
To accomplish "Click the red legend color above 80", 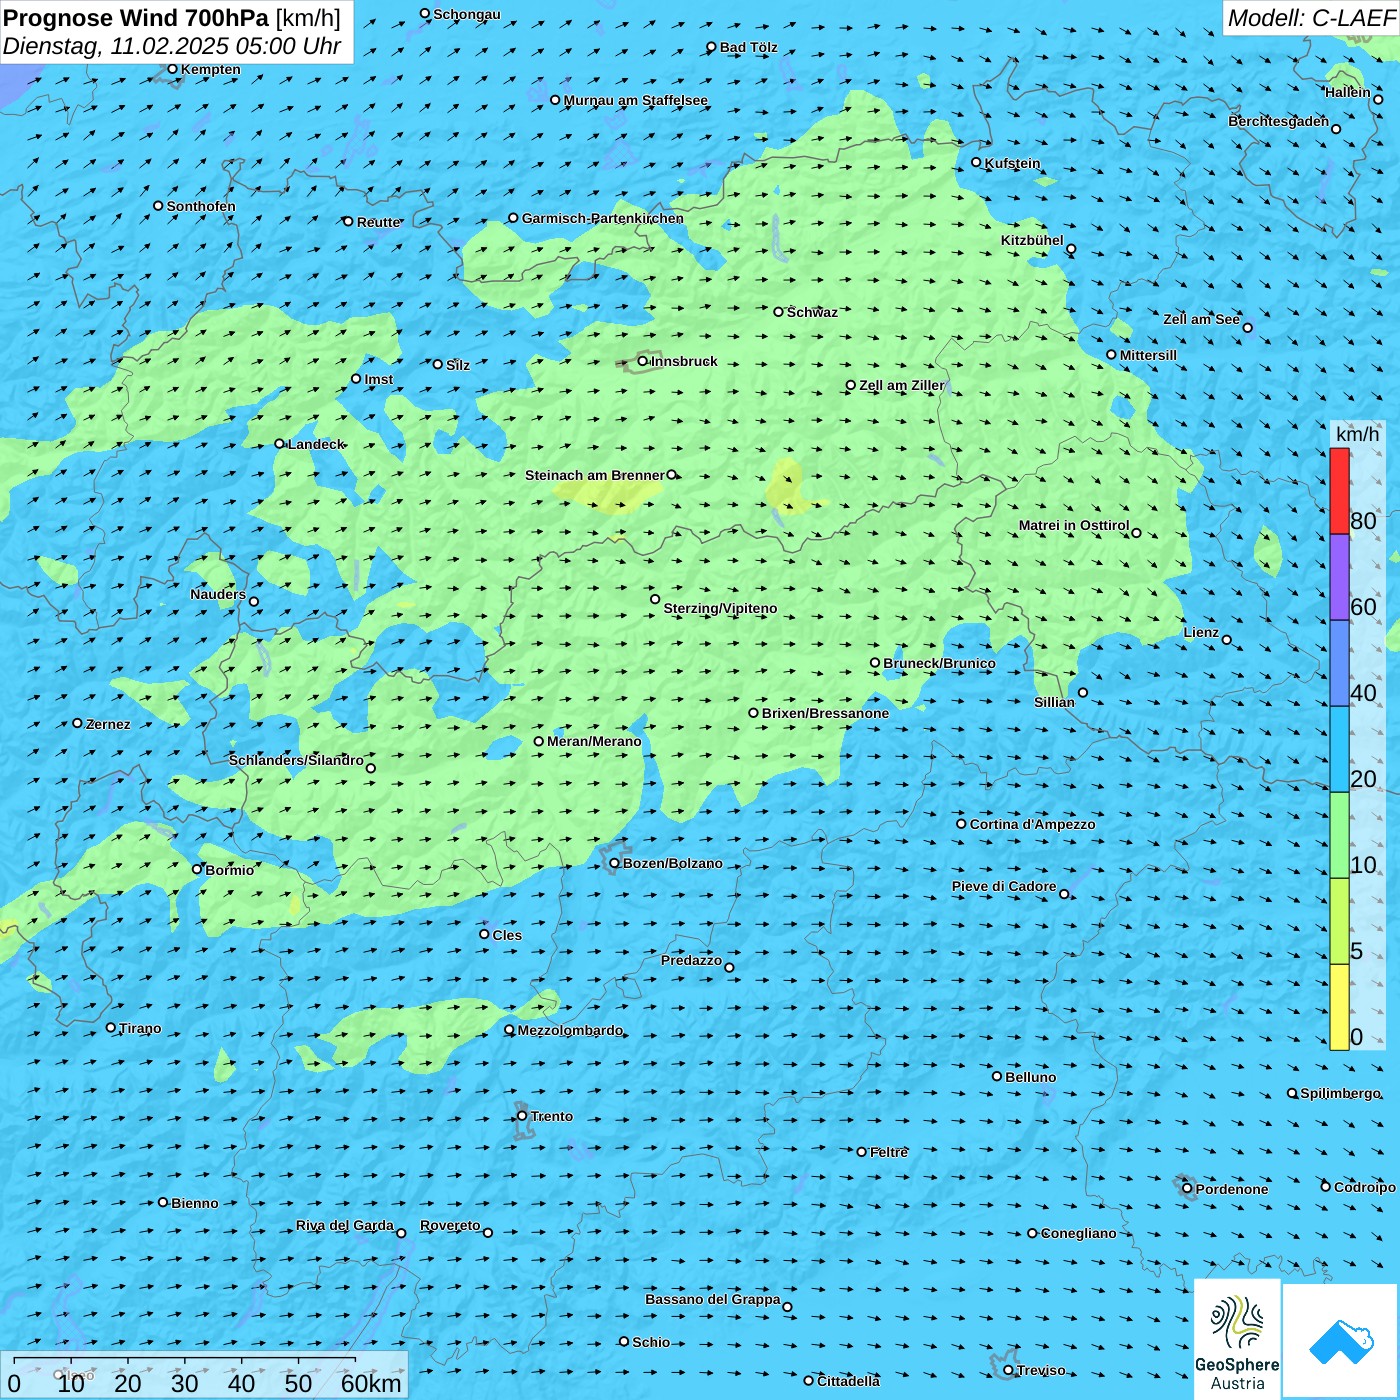I will 1339,490.
